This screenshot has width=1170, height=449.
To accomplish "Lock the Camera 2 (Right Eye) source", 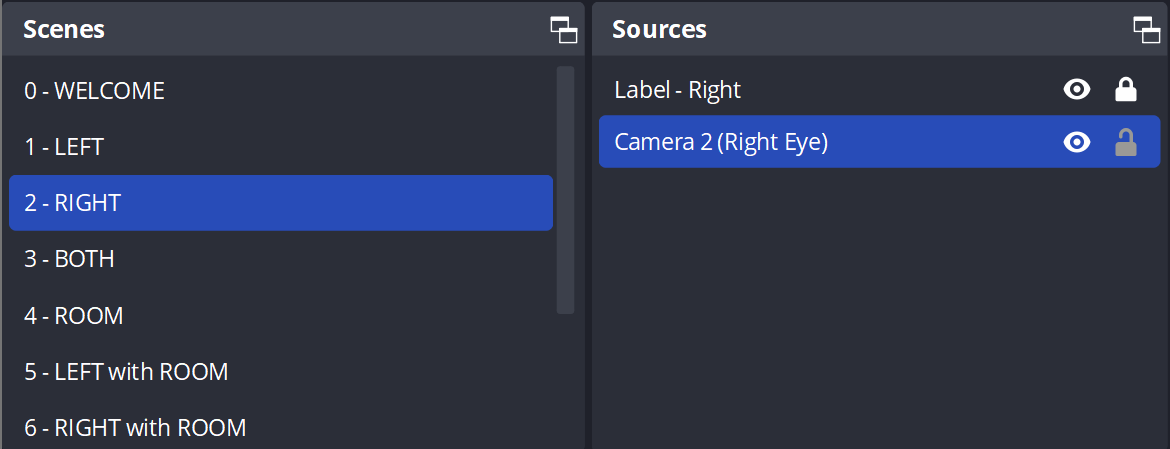I will pyautogui.click(x=1125, y=142).
